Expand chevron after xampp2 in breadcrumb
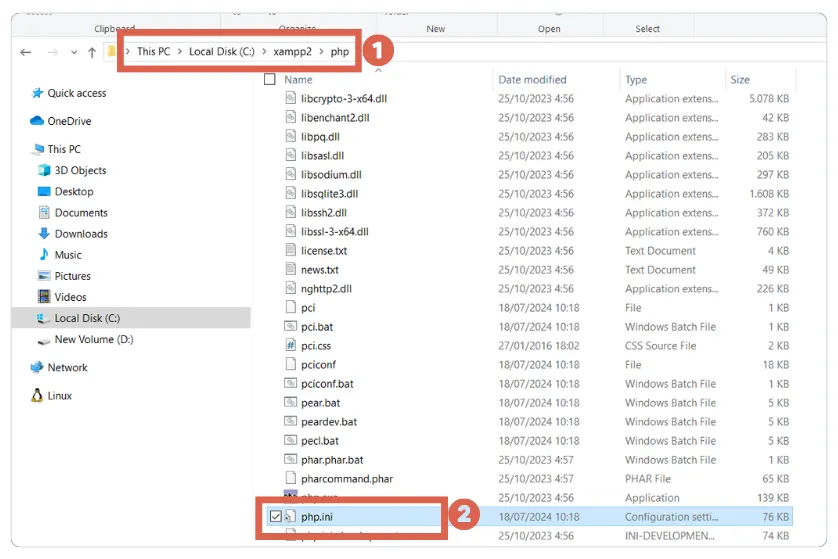This screenshot has height=559, width=838. [321, 51]
